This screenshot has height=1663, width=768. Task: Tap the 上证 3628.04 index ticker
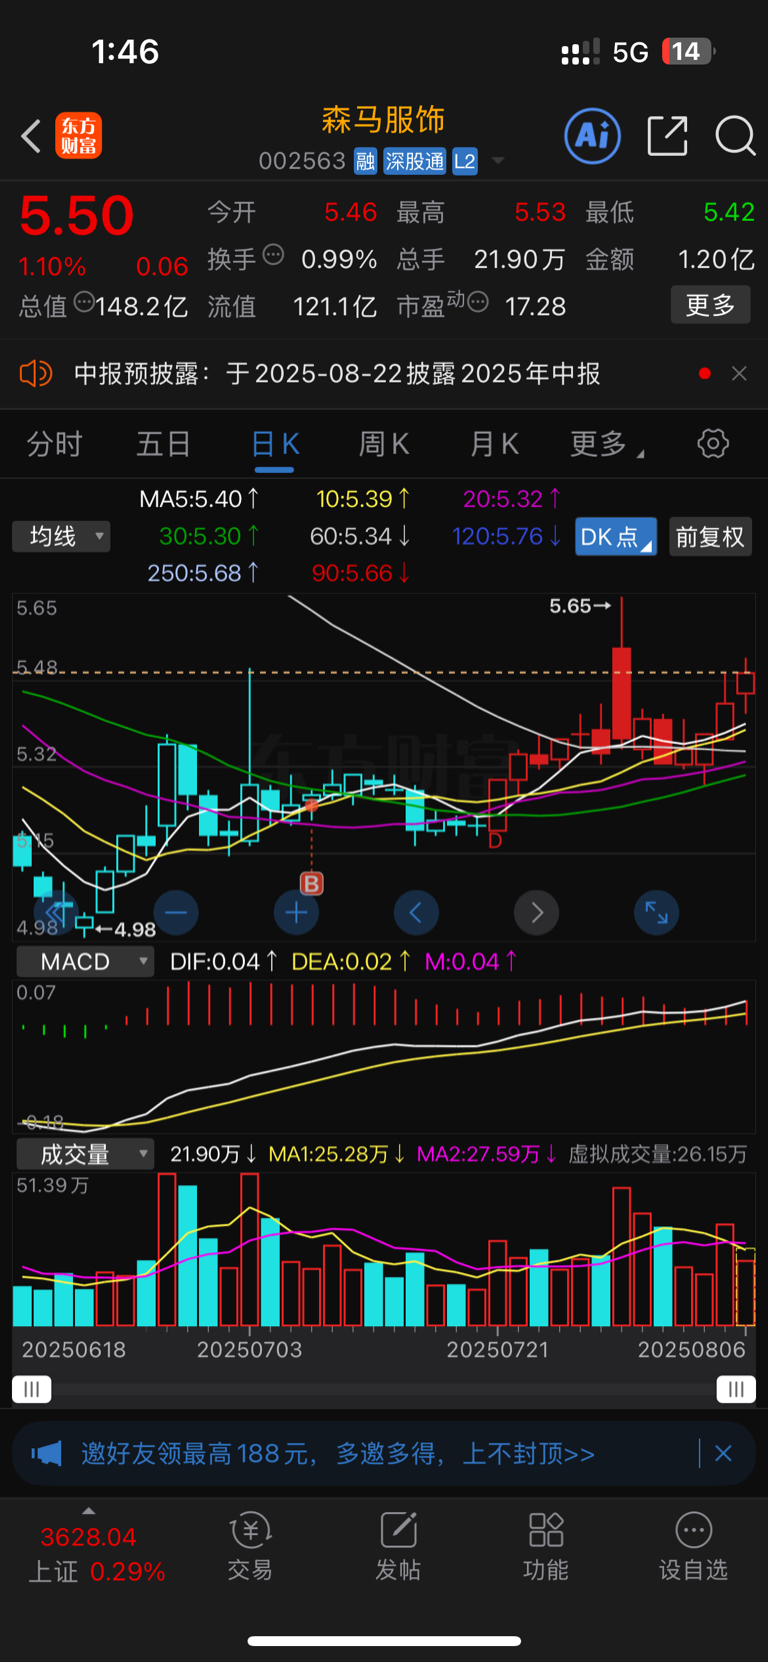(95, 1554)
